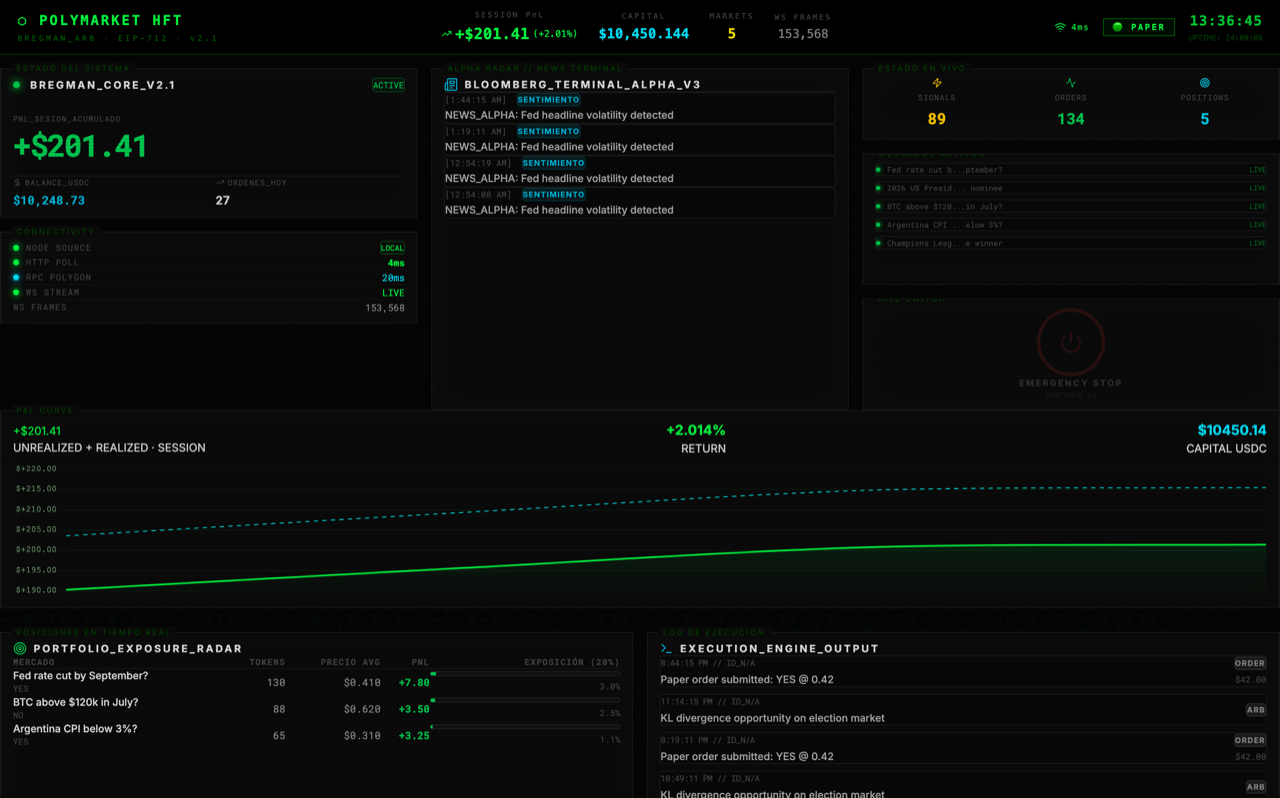
Task: Click the +3.50 PnL value
Action: (414, 710)
